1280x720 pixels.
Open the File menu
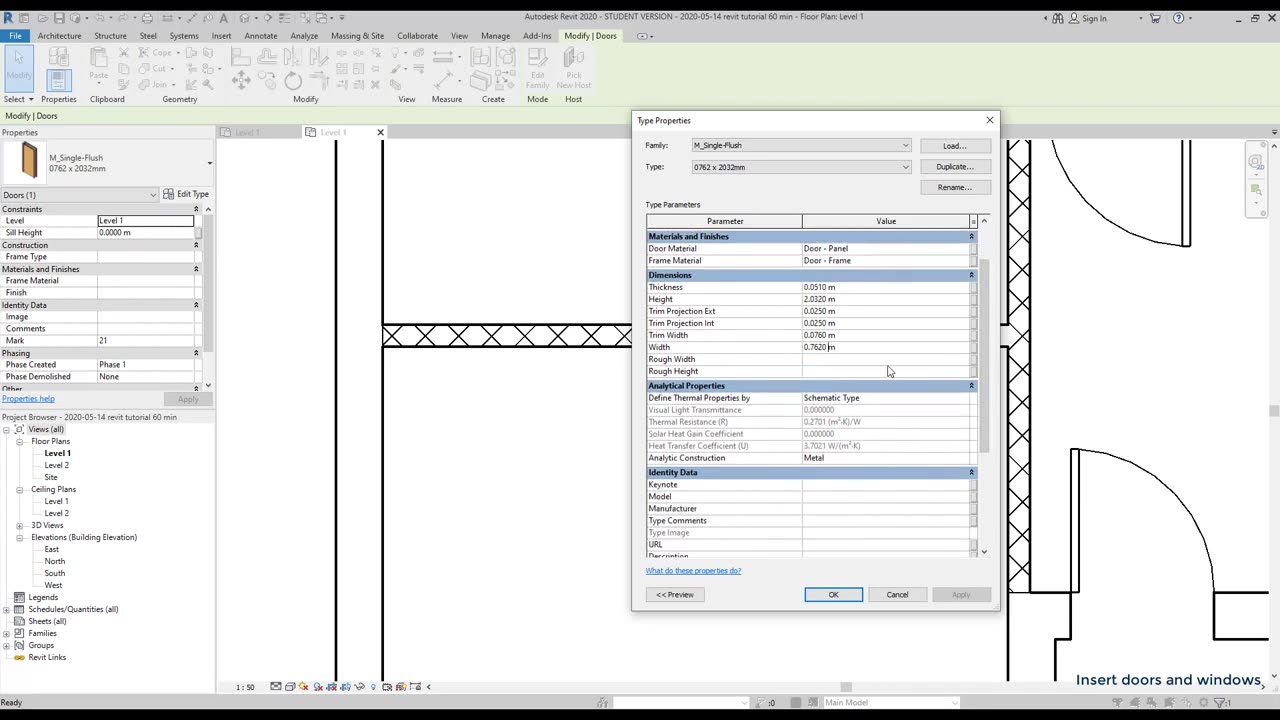(x=15, y=36)
